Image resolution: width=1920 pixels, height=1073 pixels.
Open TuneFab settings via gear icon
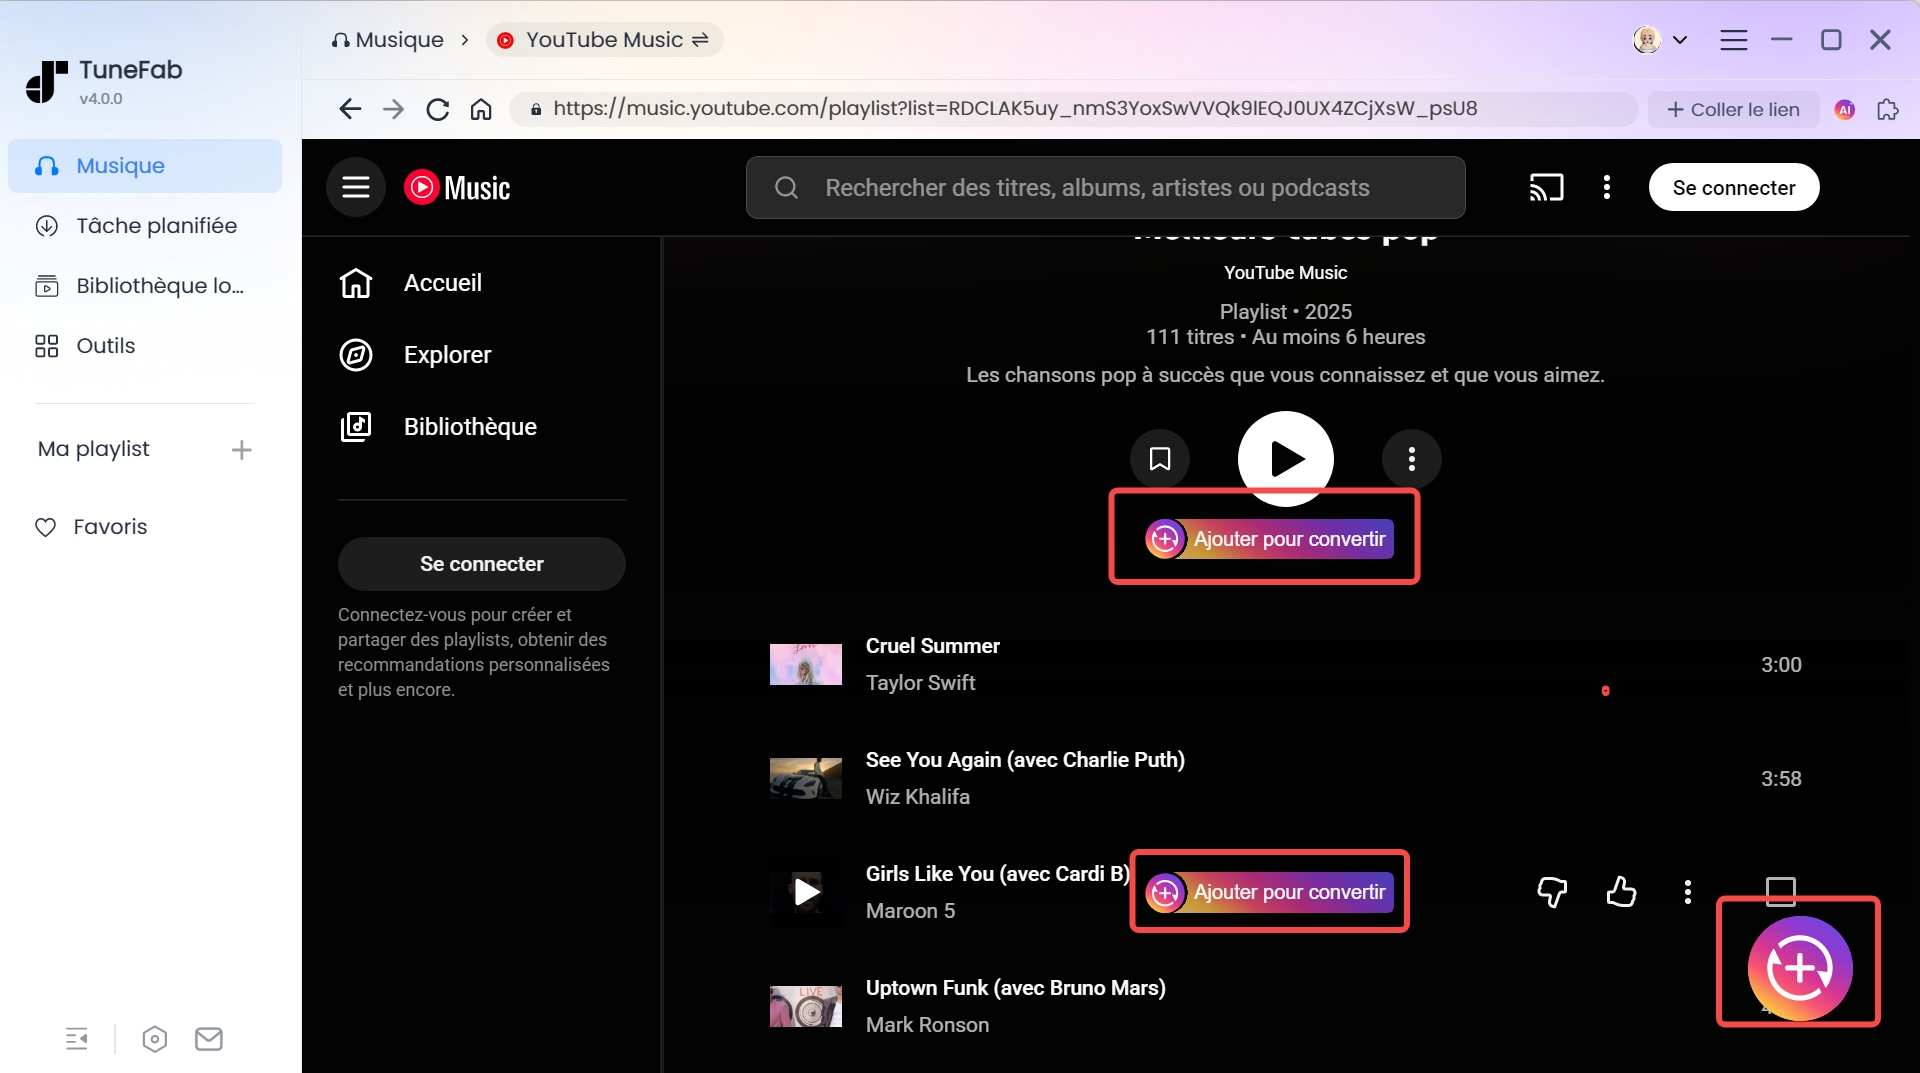pyautogui.click(x=155, y=1039)
